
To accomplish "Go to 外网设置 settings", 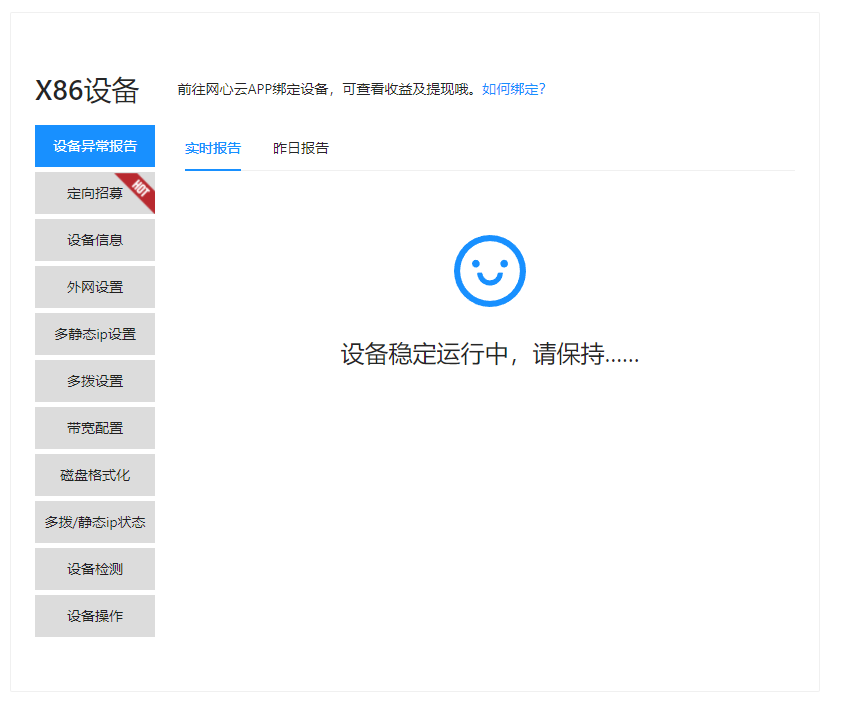I will 95,287.
